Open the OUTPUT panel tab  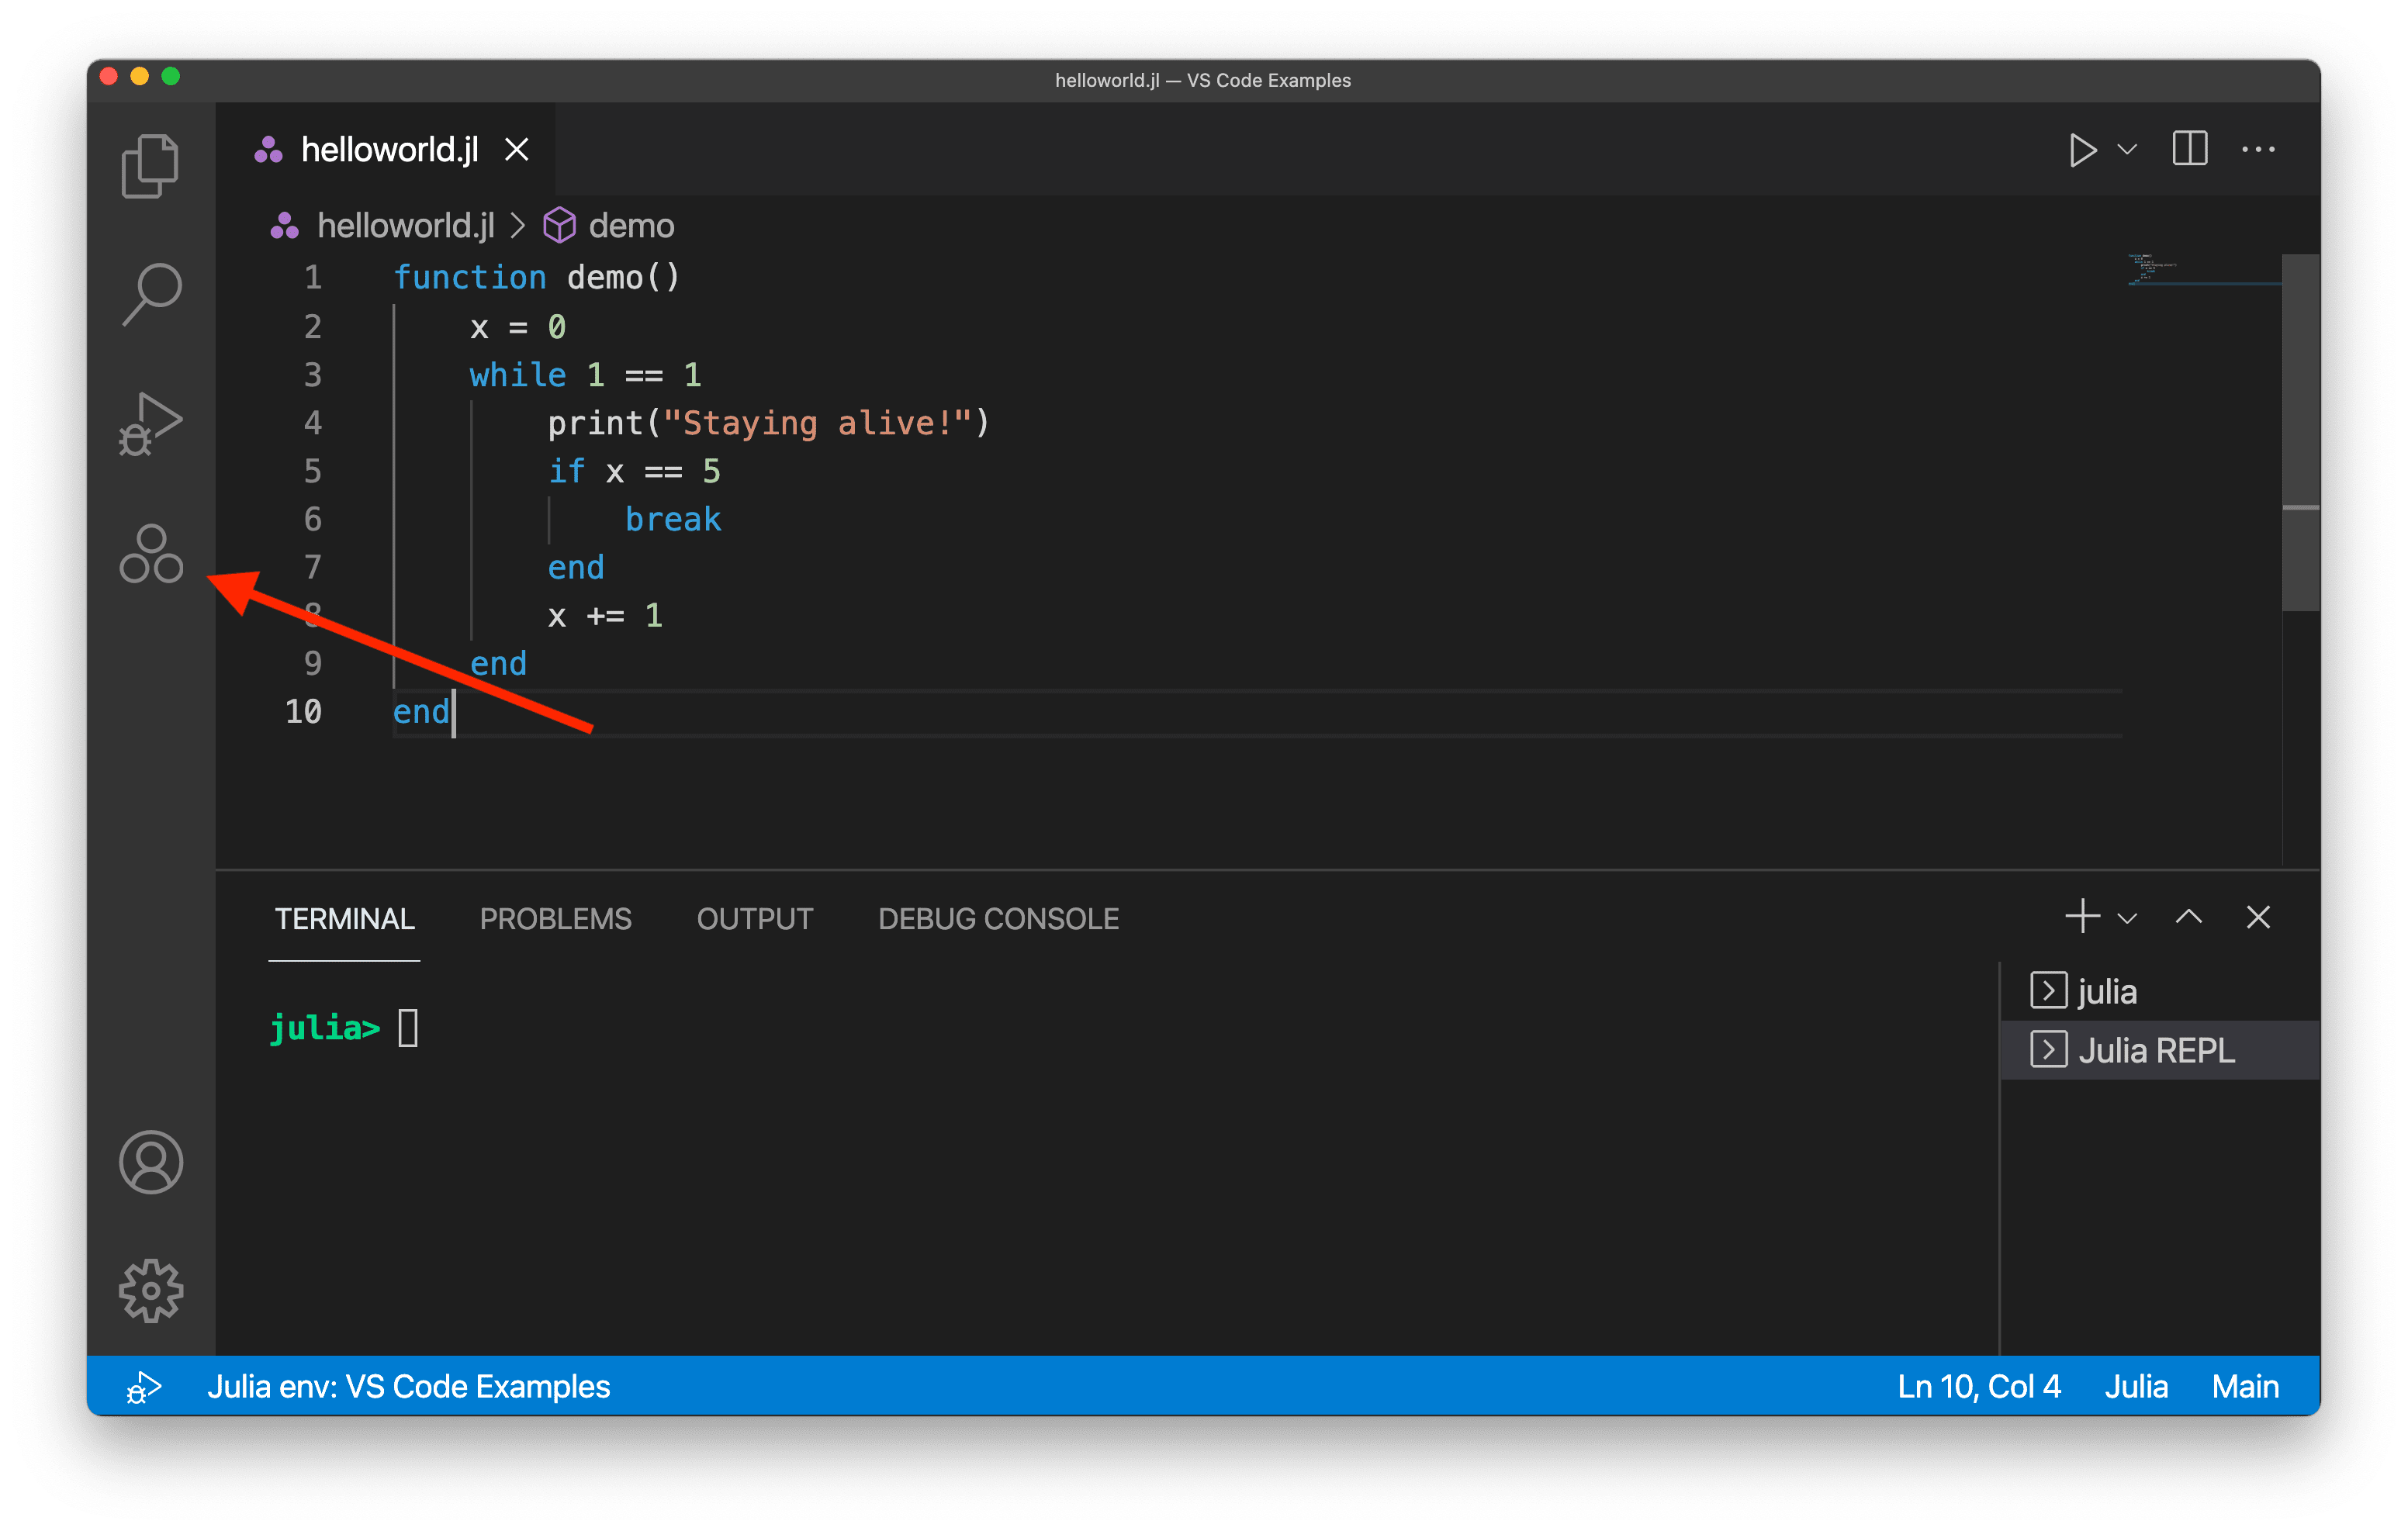[x=754, y=919]
